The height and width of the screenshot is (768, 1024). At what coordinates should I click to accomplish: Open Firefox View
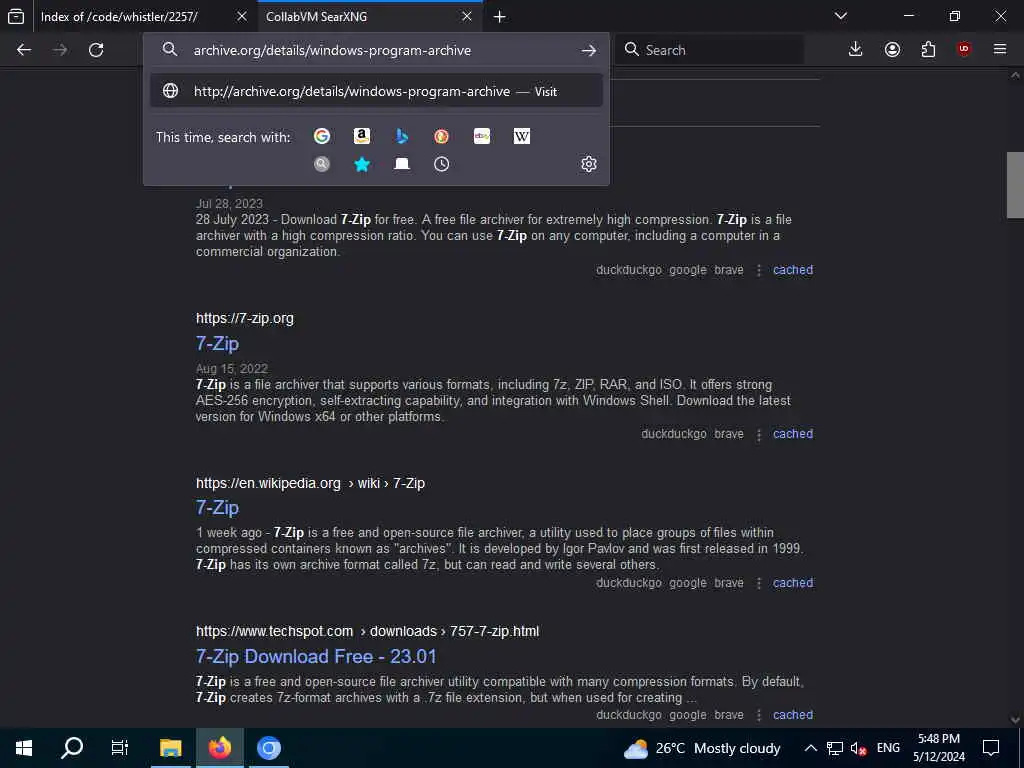[16, 16]
